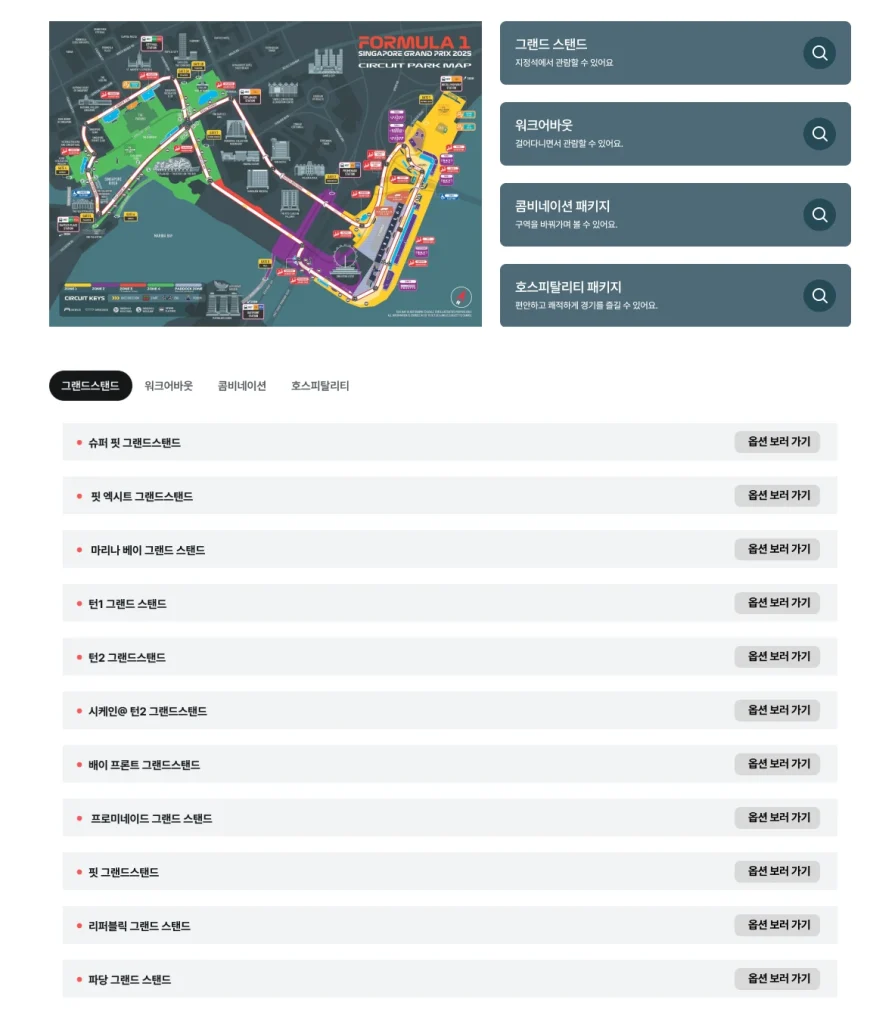Click the search icon on 콤비네이션 패키지 card
This screenshot has width=873, height=1024.
click(x=819, y=215)
